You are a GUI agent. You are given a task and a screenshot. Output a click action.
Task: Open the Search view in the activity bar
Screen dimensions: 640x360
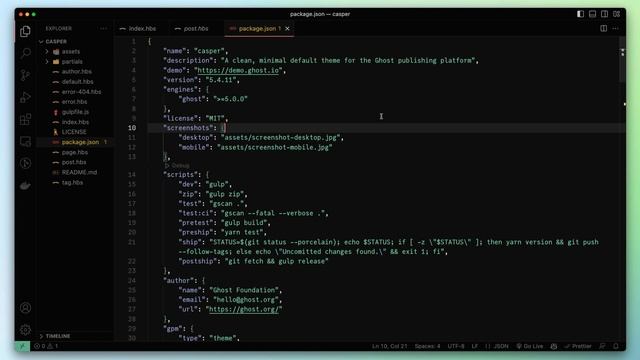tap(25, 53)
